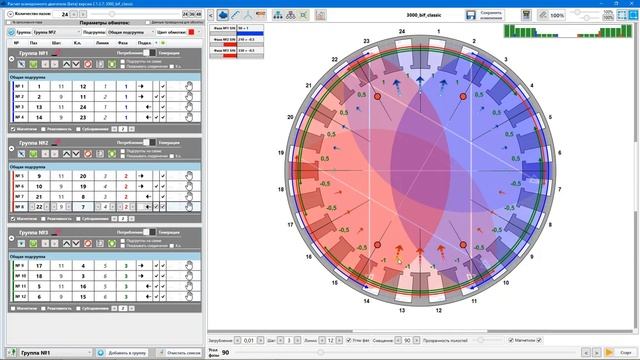Click the Паз column header

coord(33,42)
